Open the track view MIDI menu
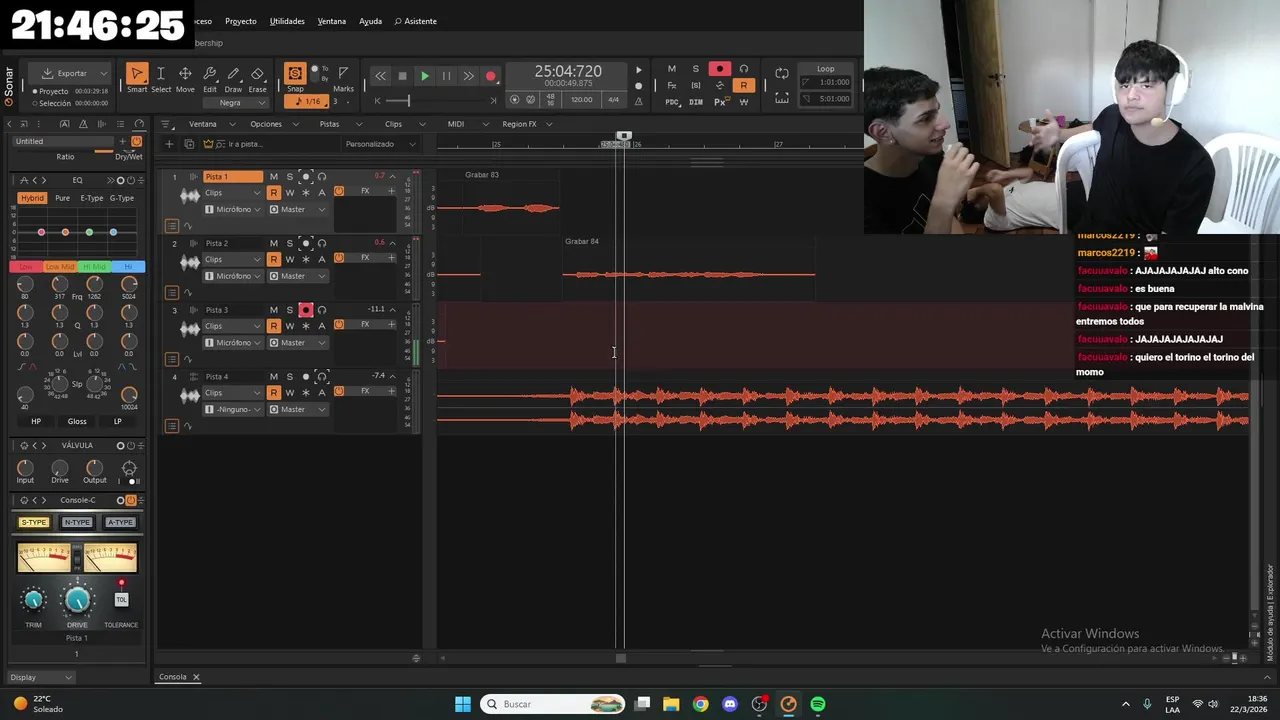 [x=462, y=124]
